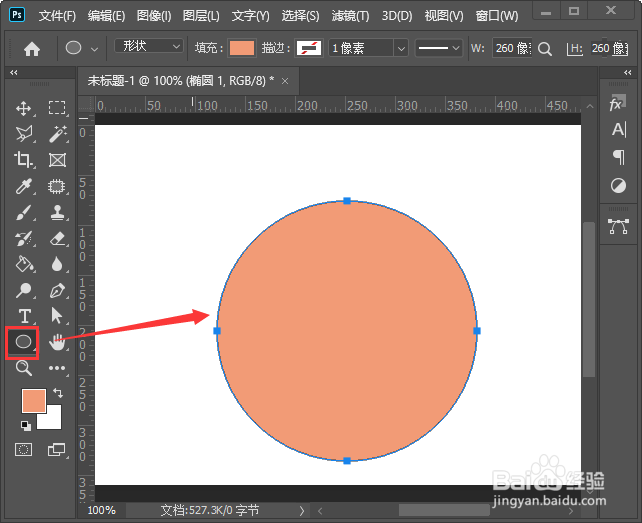This screenshot has width=642, height=523.
Task: Click the 100% zoom level field
Action: click(102, 511)
